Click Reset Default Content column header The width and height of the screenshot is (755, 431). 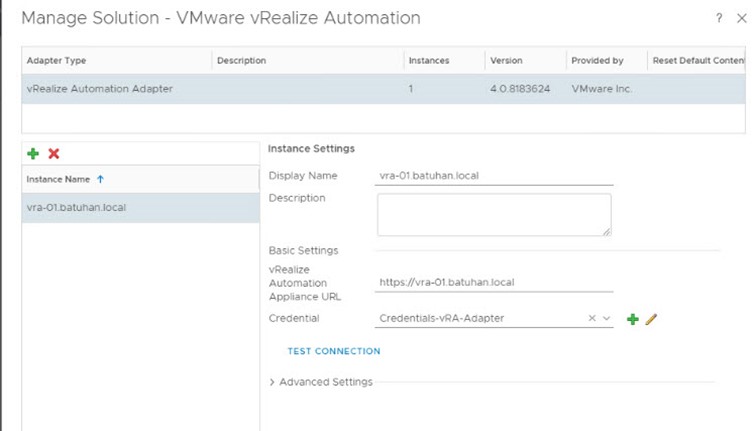696,61
